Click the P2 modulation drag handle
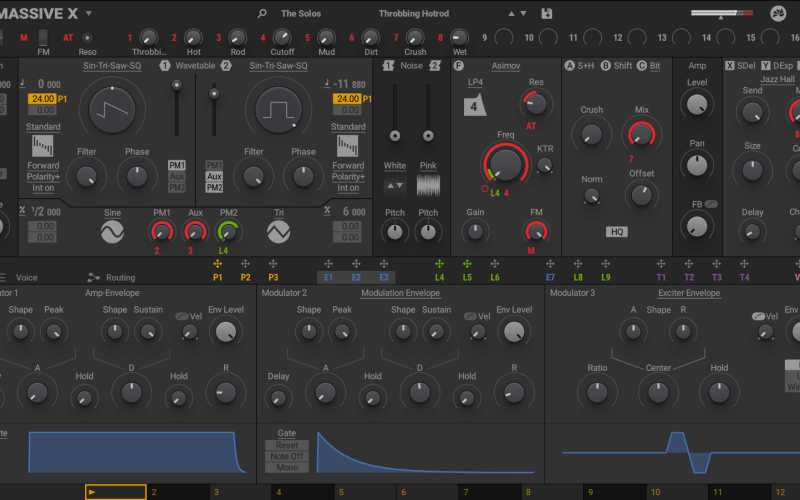800x500 pixels. pos(245,264)
